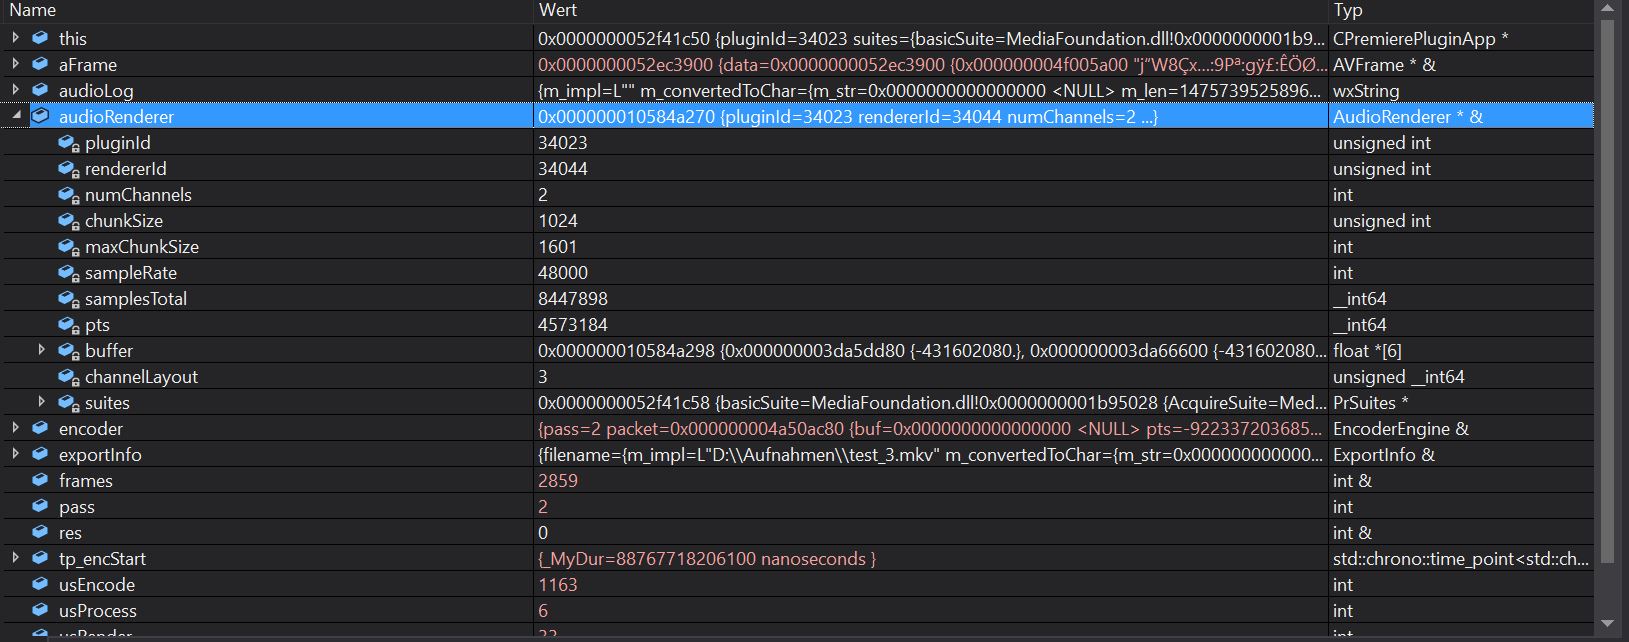Click the locked field icon beside pluginId

coord(67,143)
